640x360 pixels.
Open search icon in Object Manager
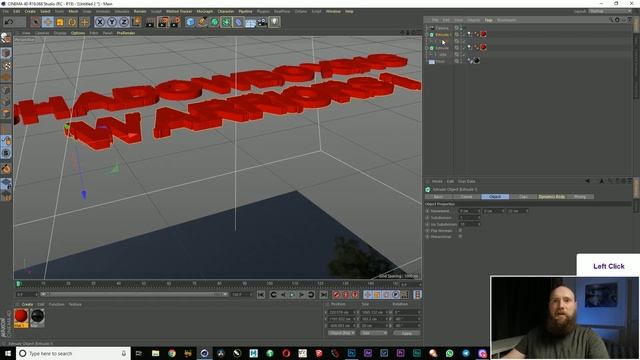[x=611, y=20]
